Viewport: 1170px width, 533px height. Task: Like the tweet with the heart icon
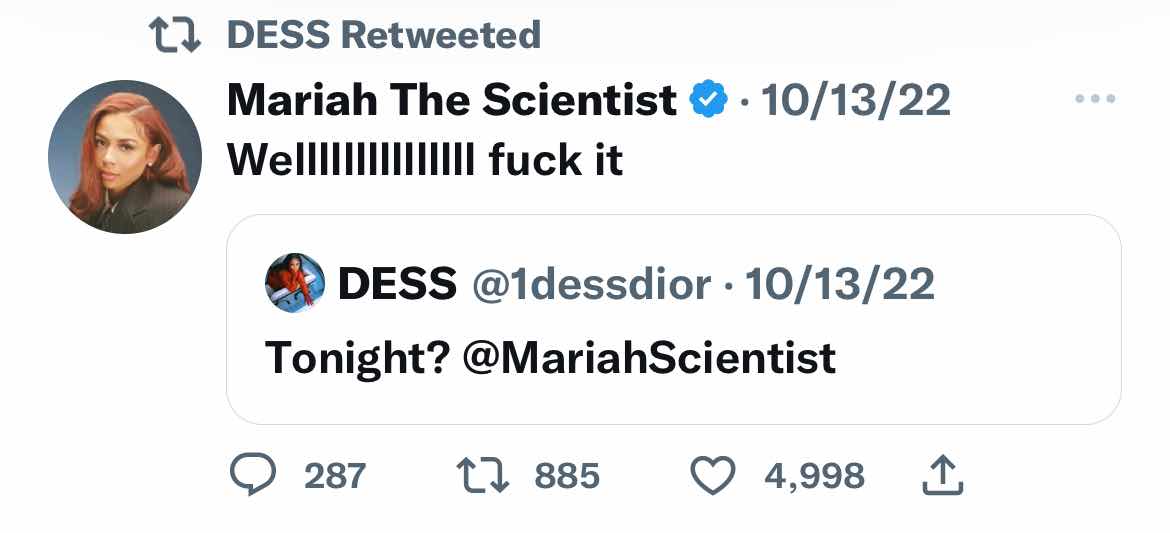[x=713, y=475]
